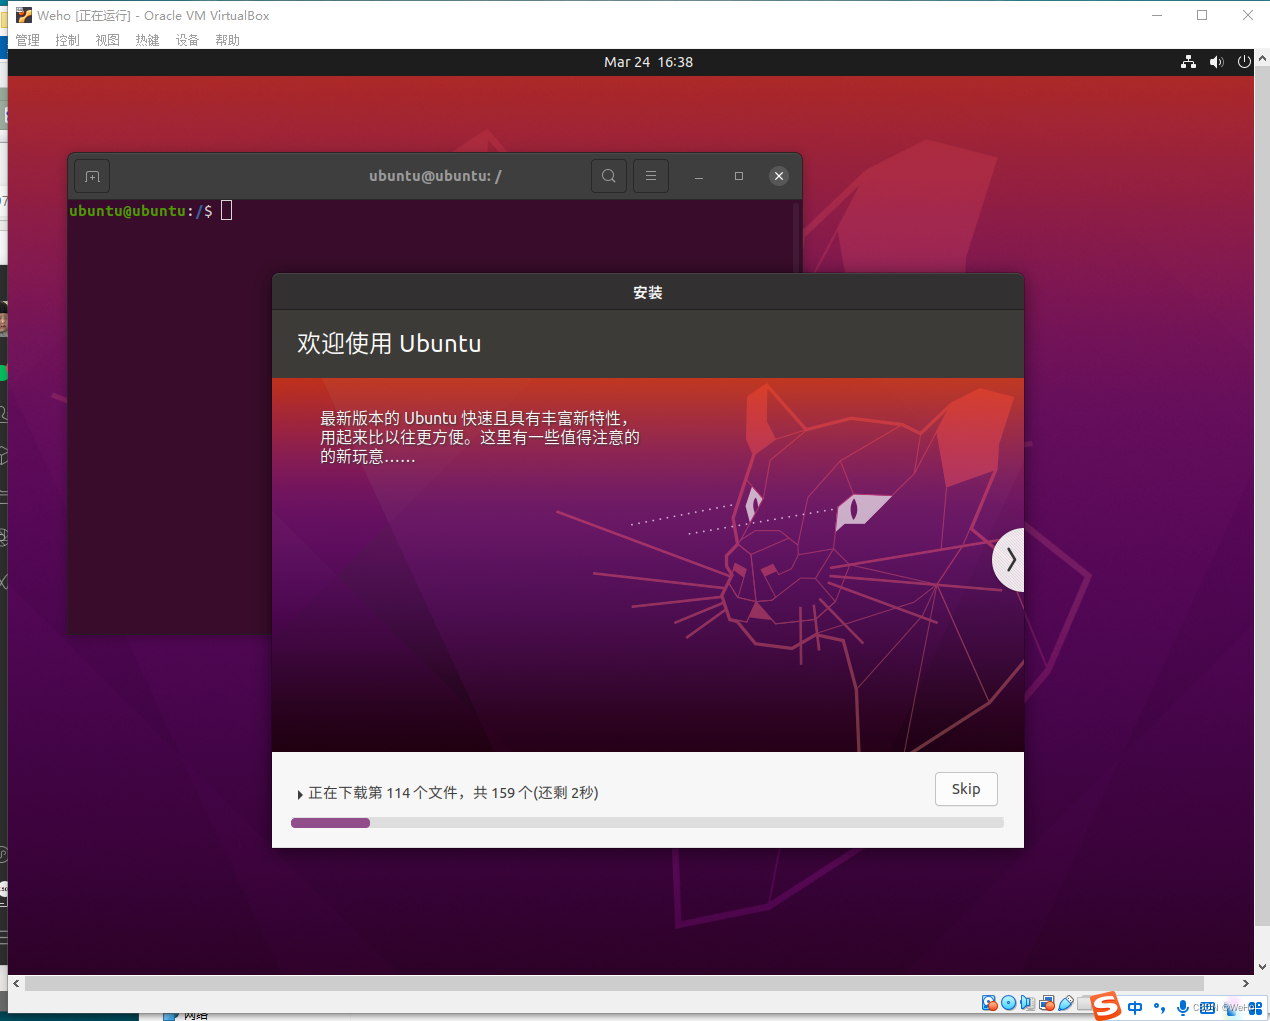Viewport: 1270px width, 1021px height.
Task: Open the Ubuntu network status icon
Action: pos(1188,62)
